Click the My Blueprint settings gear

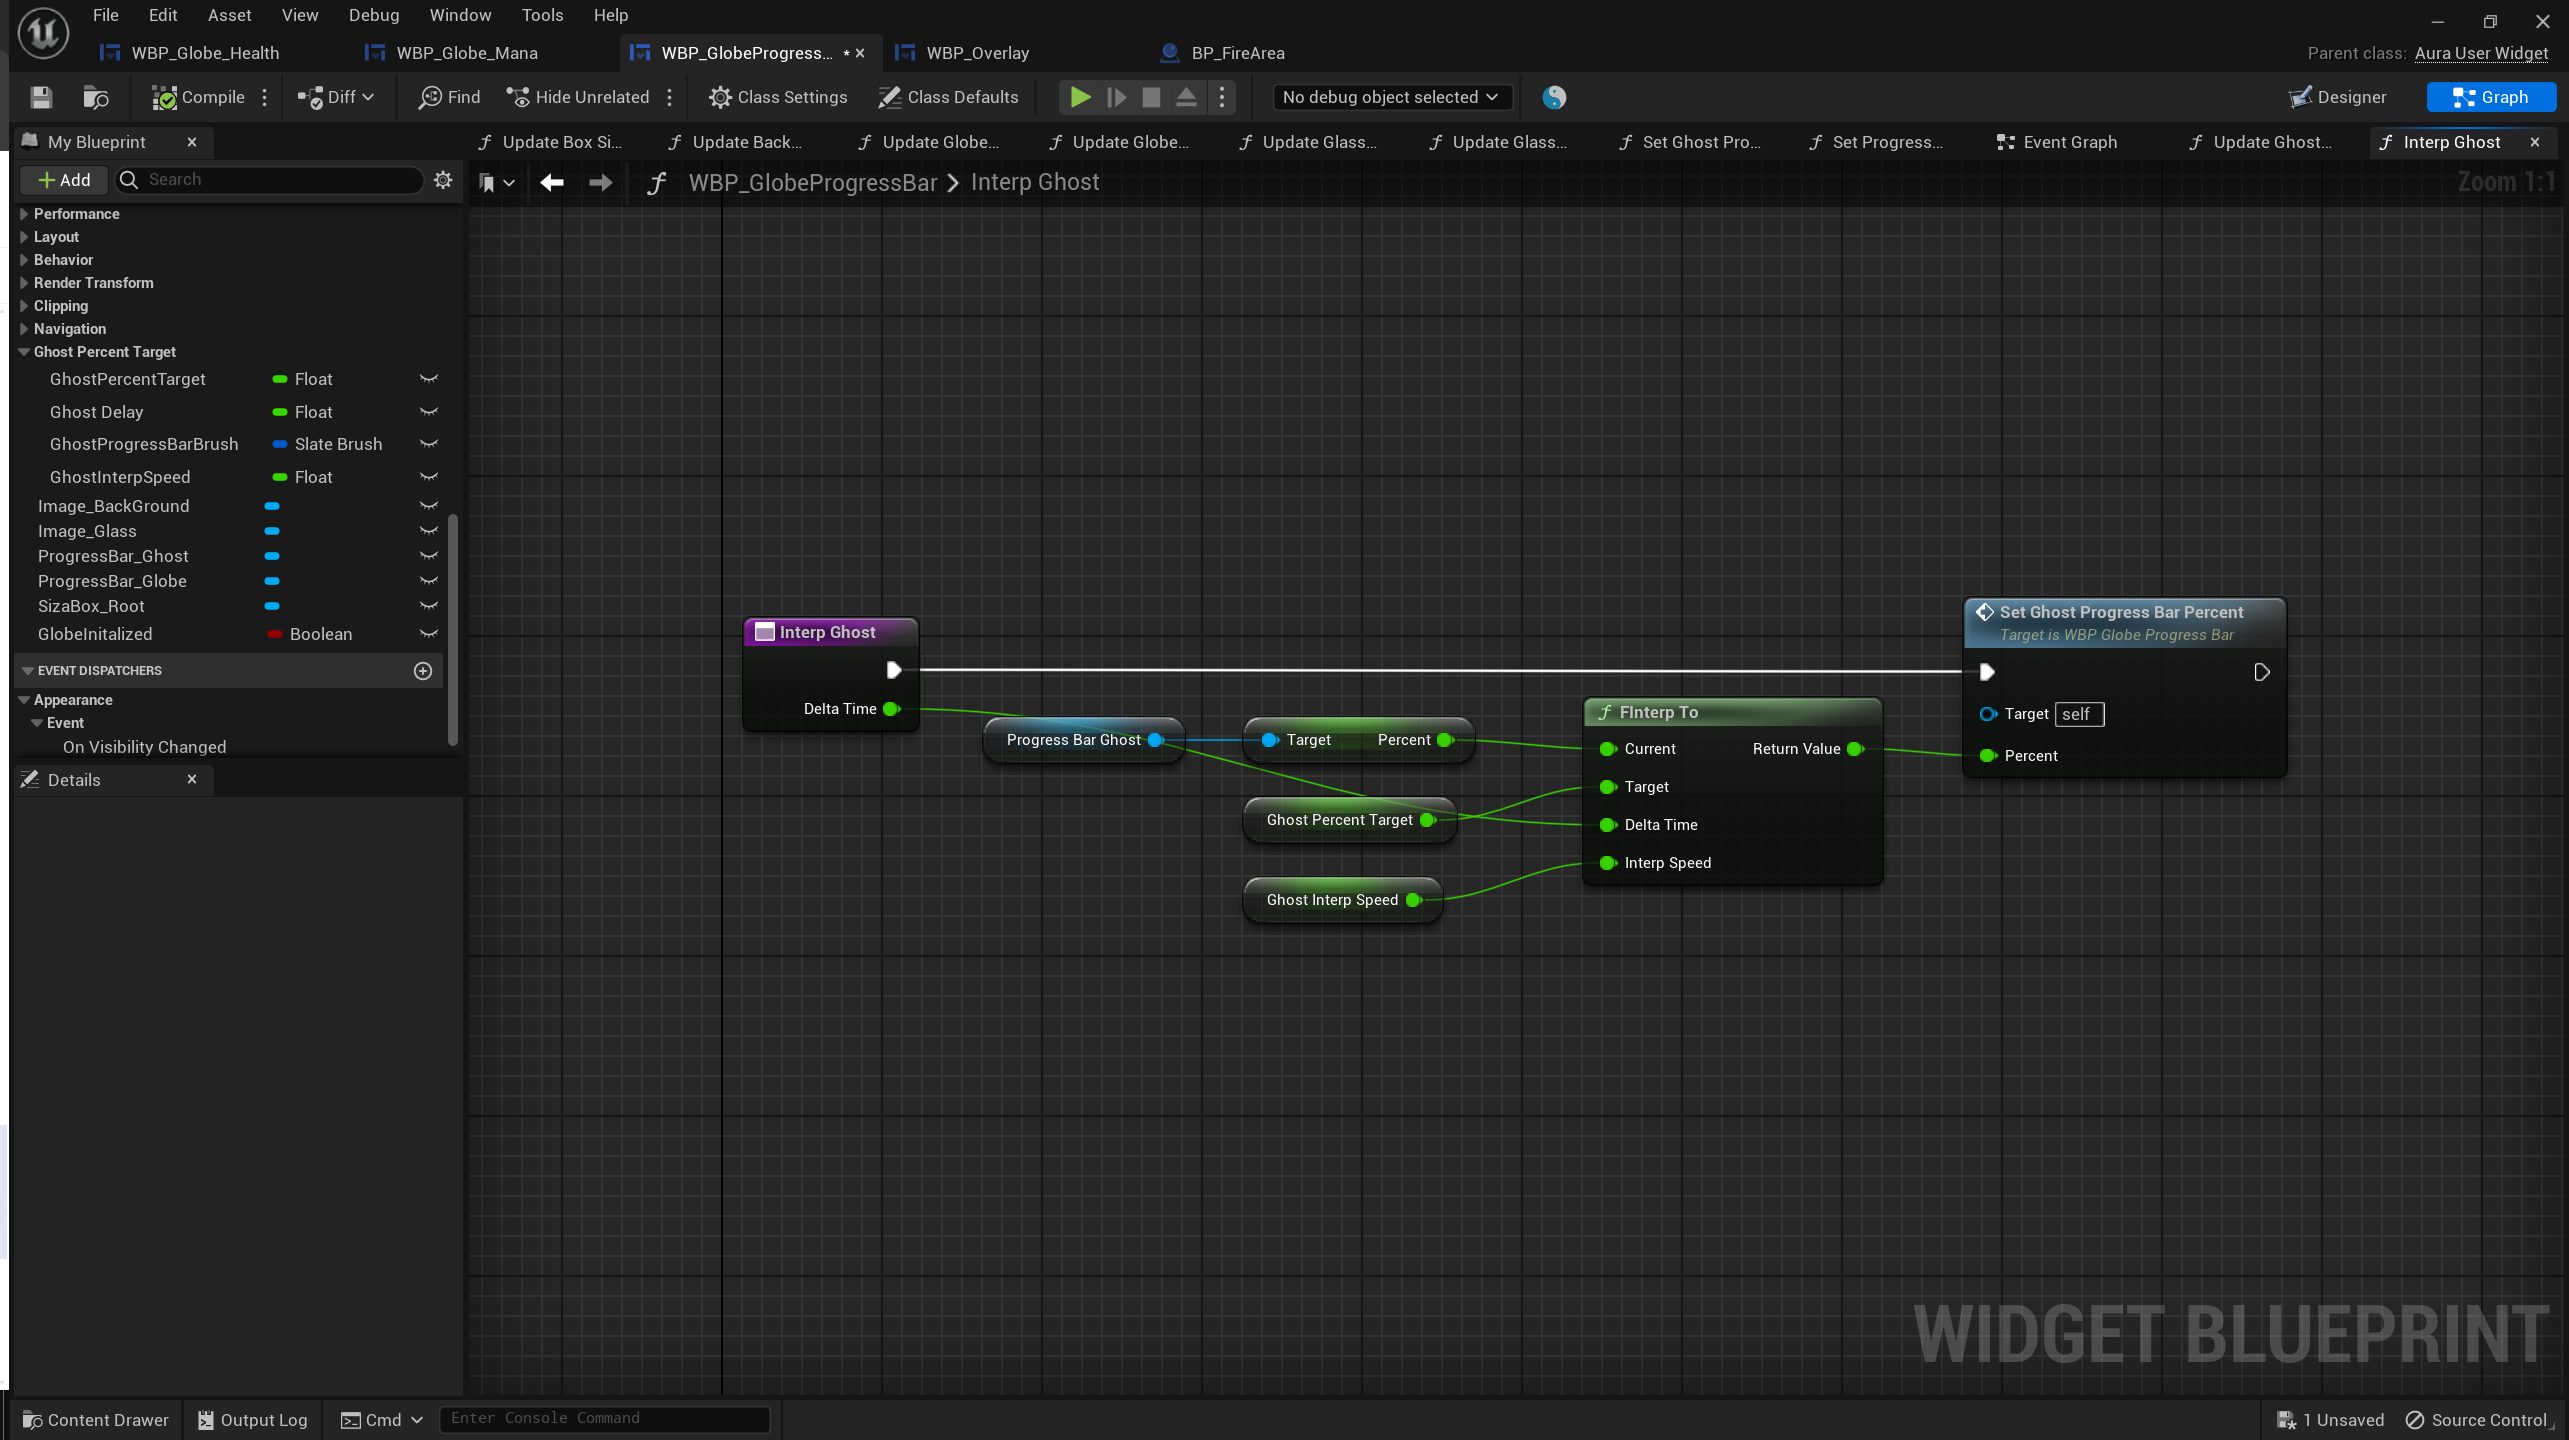coord(443,180)
